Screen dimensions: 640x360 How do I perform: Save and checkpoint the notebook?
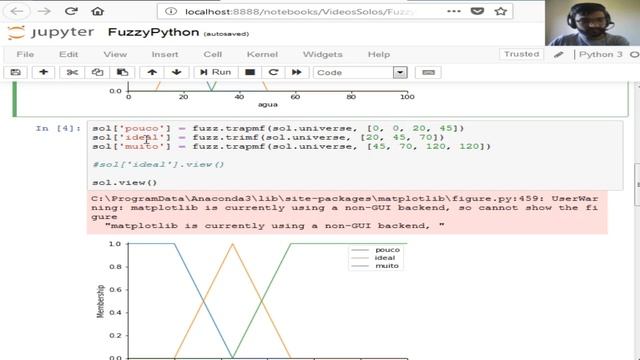(x=16, y=72)
